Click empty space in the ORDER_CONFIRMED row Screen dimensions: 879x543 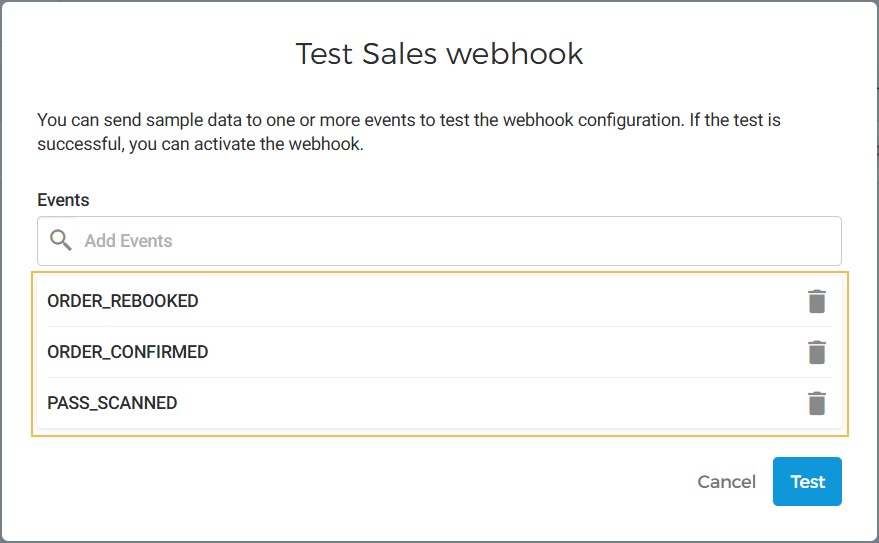(500, 352)
